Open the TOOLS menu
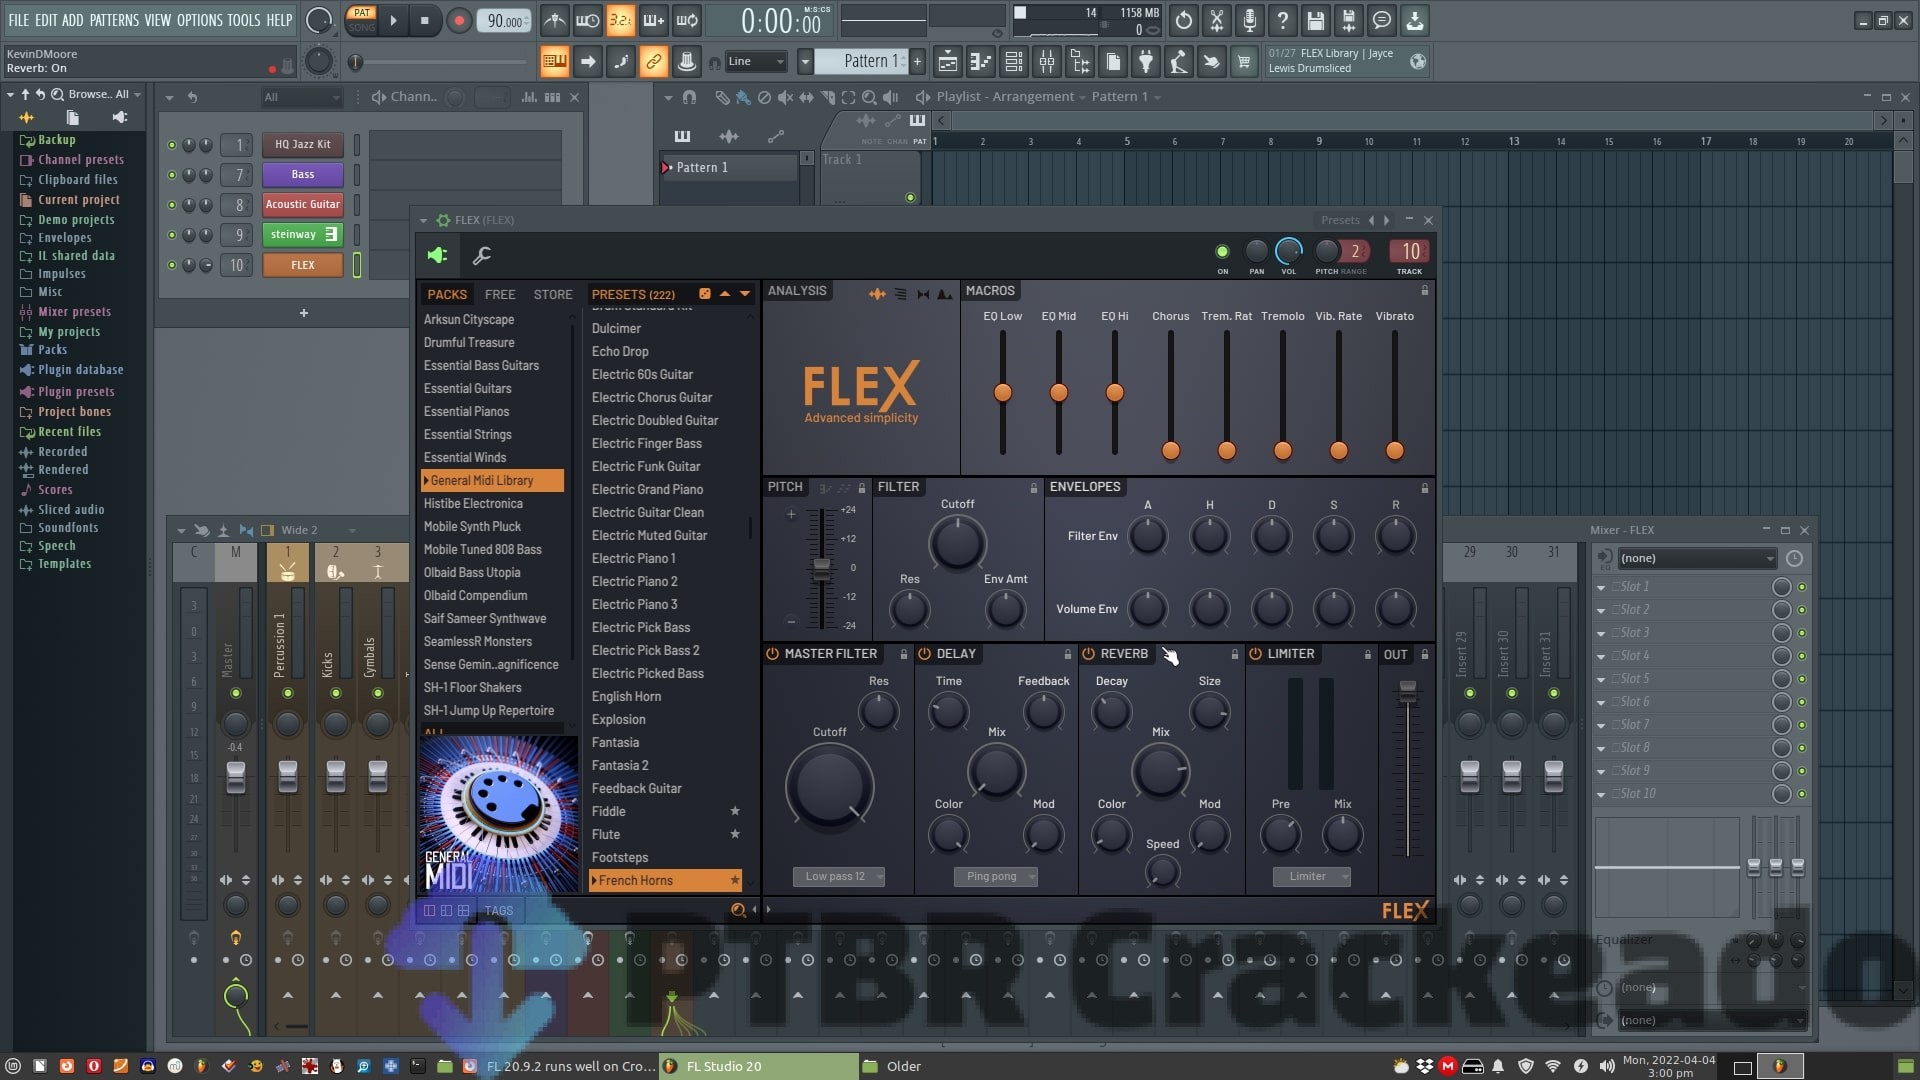The image size is (1920, 1080). 244,20
